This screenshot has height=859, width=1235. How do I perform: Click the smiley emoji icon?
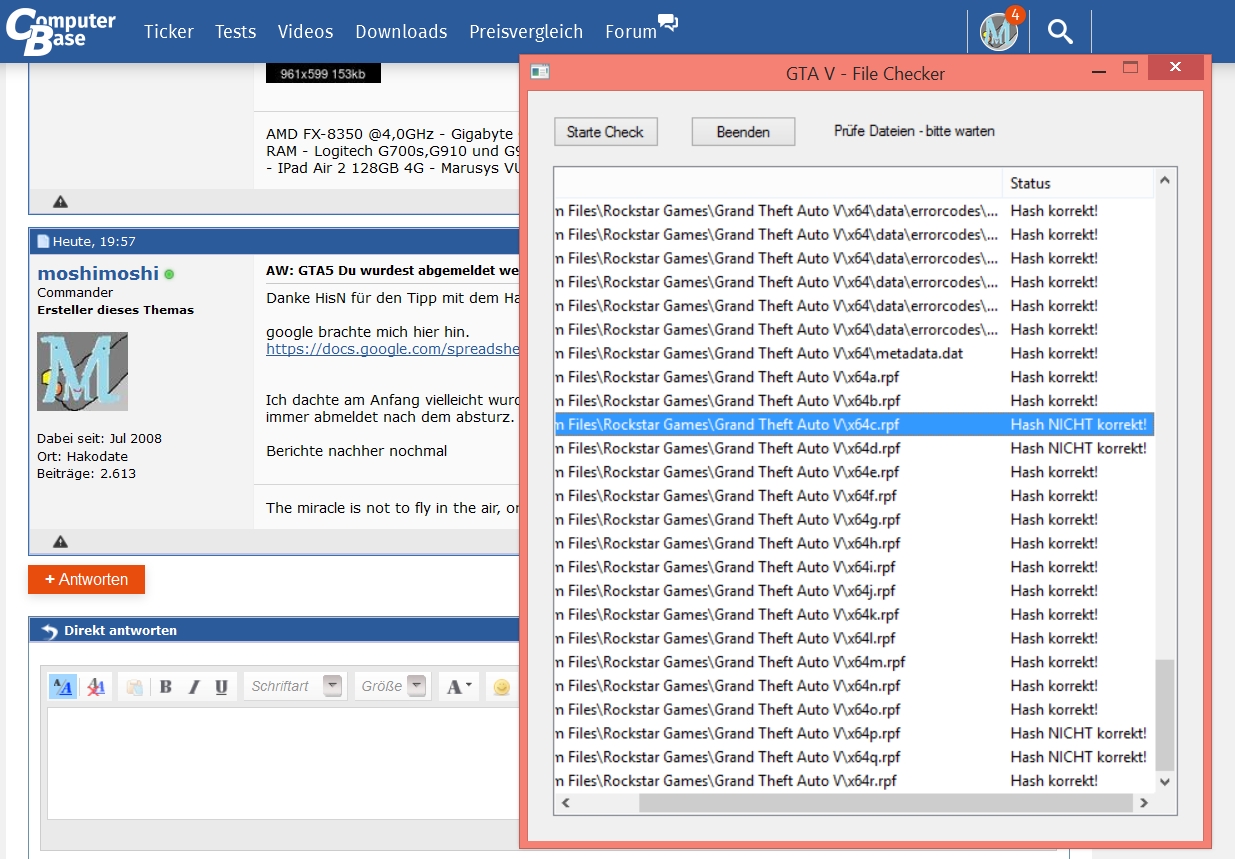[502, 687]
